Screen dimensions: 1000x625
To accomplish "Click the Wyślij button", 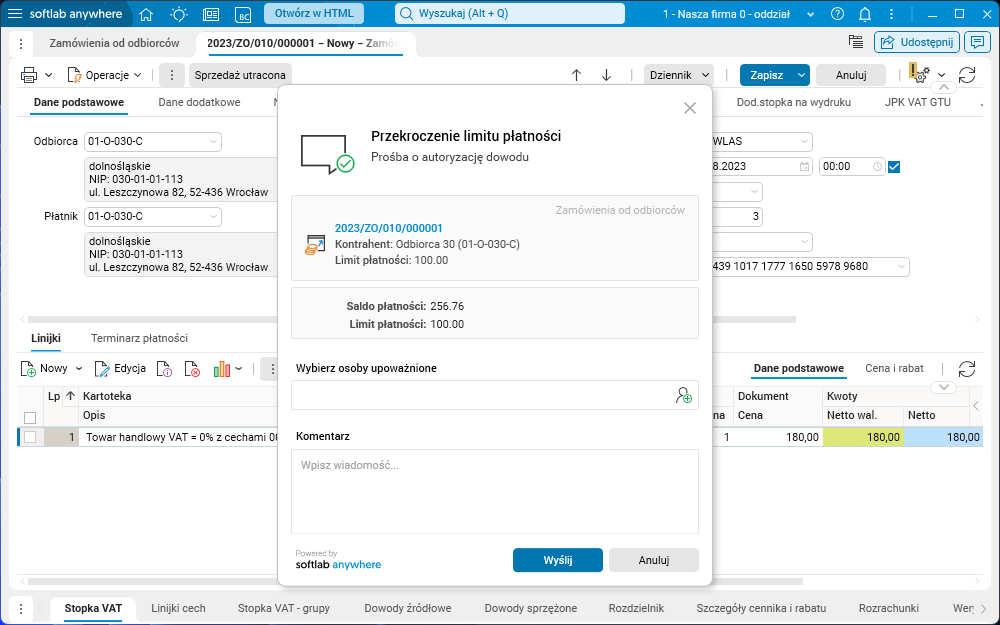I will click(557, 560).
